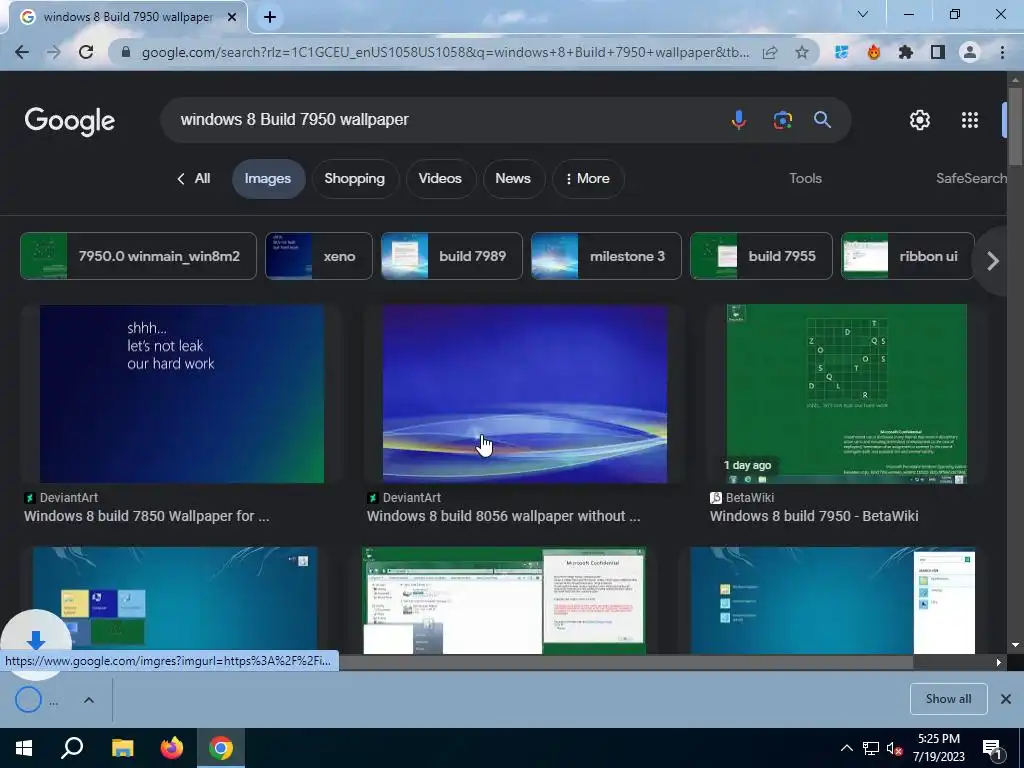This screenshot has width=1024, height=768.
Task: Open the green BetaWiki build 7950 image
Action: [846, 394]
